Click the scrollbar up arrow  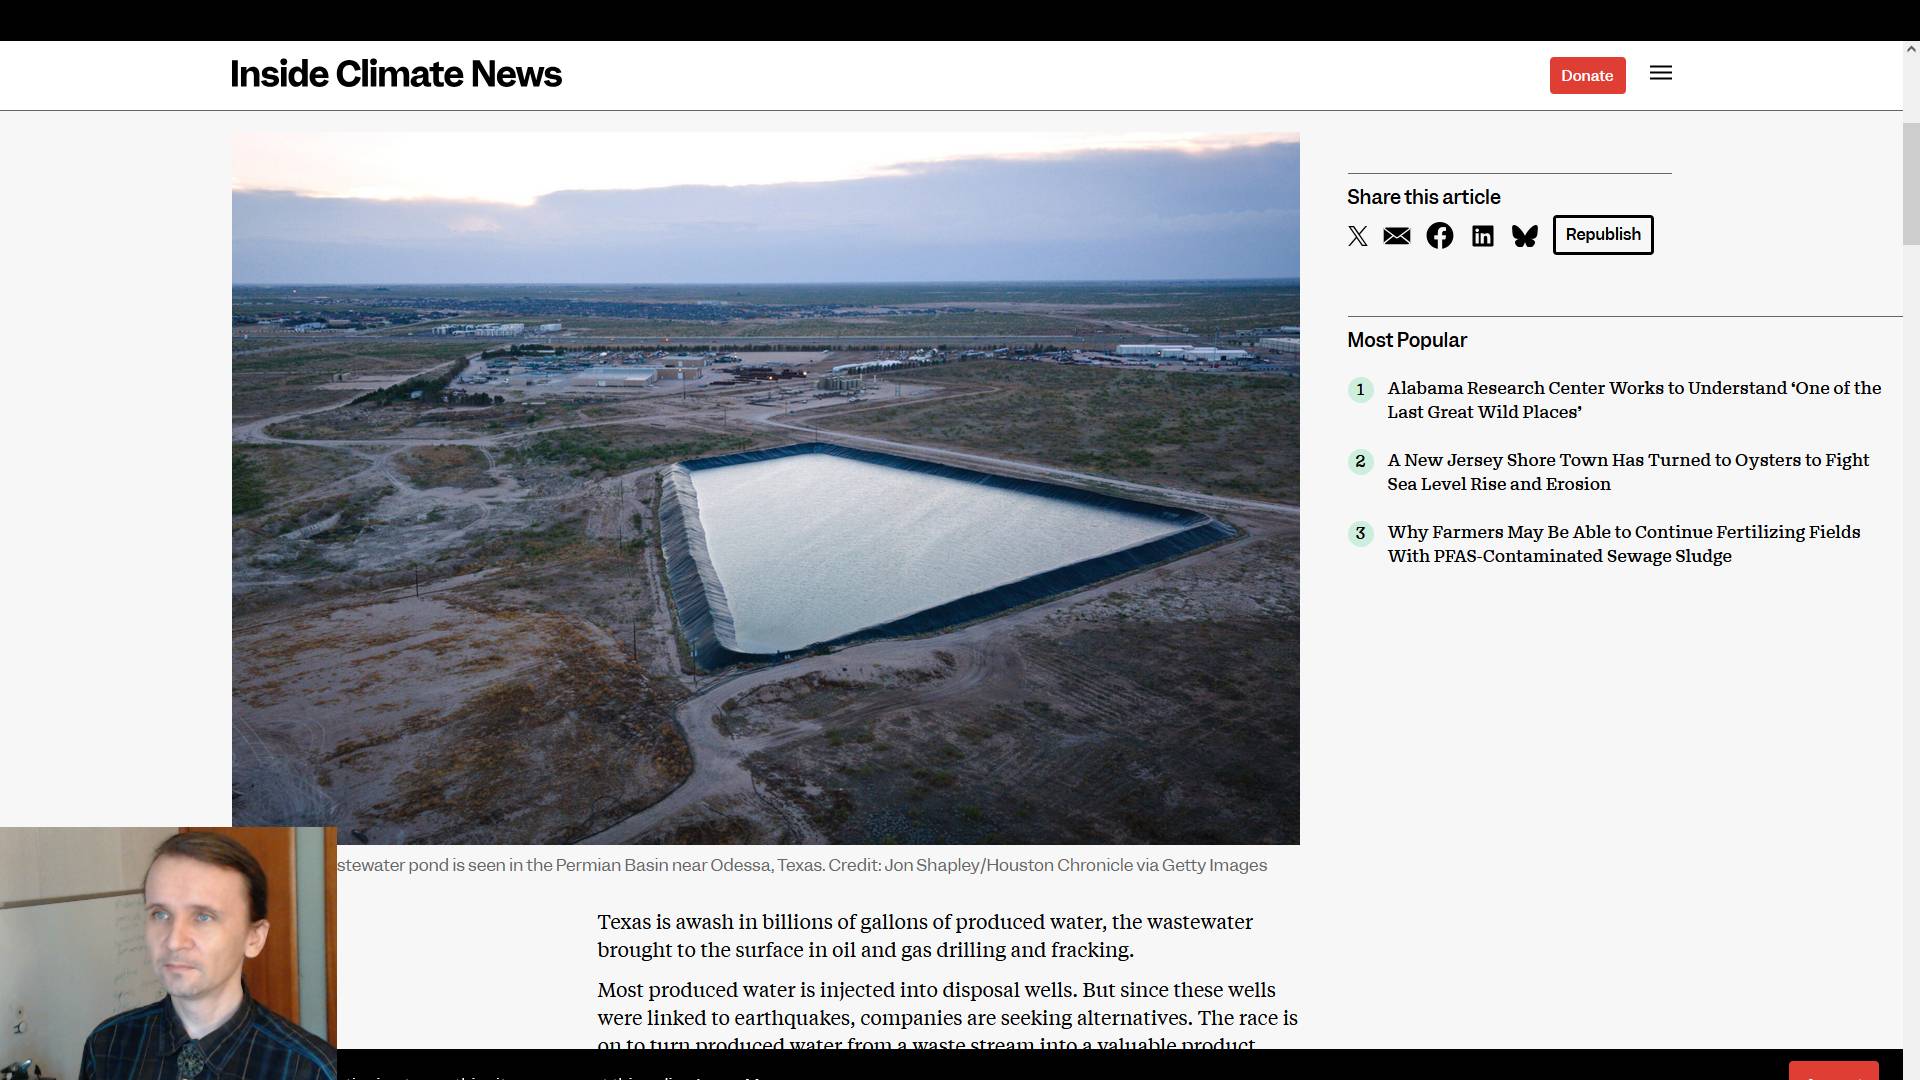[x=1911, y=48]
